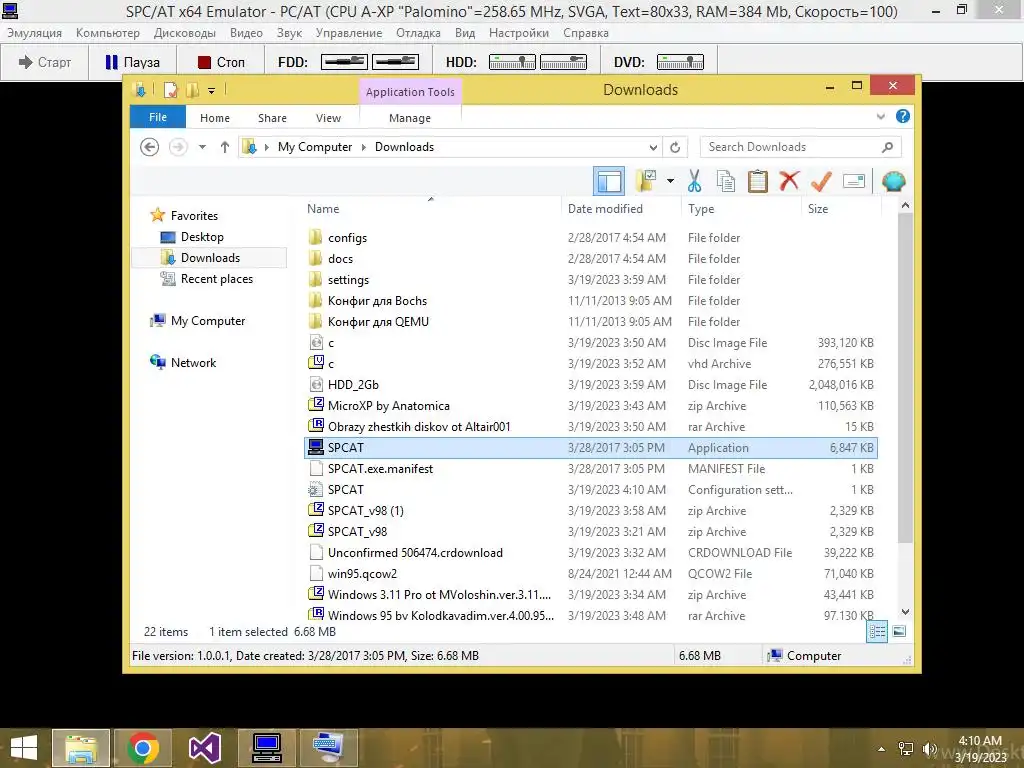Open the Справка menu
1024x768 pixels.
(586, 33)
